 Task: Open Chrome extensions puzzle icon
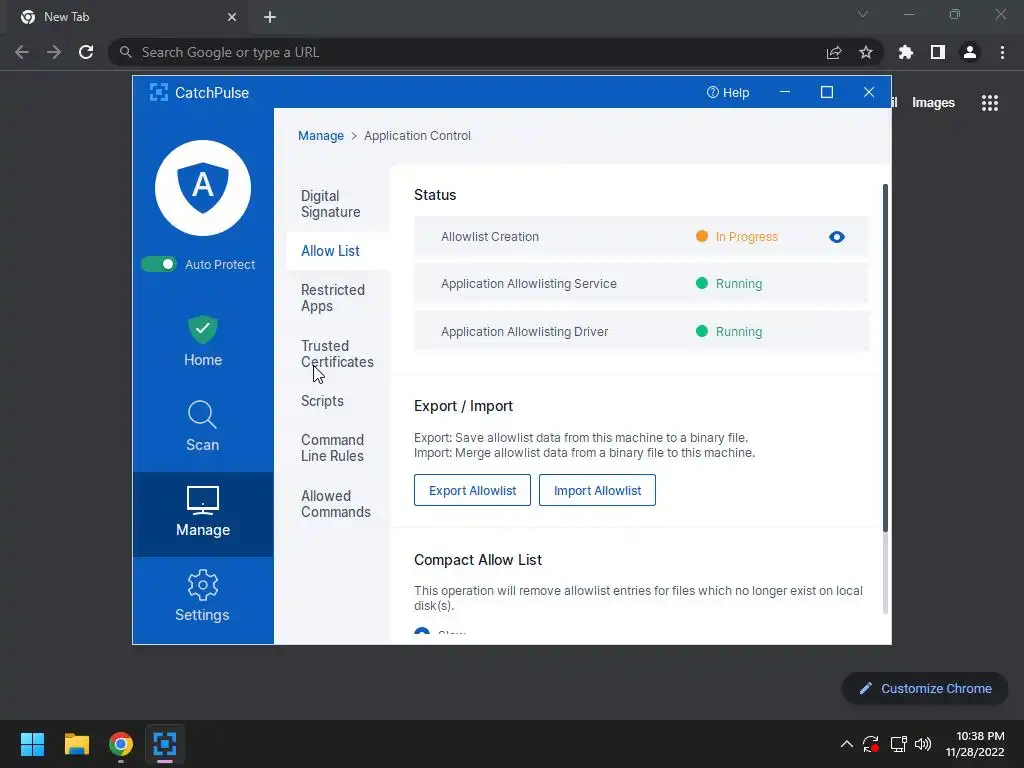tap(906, 52)
